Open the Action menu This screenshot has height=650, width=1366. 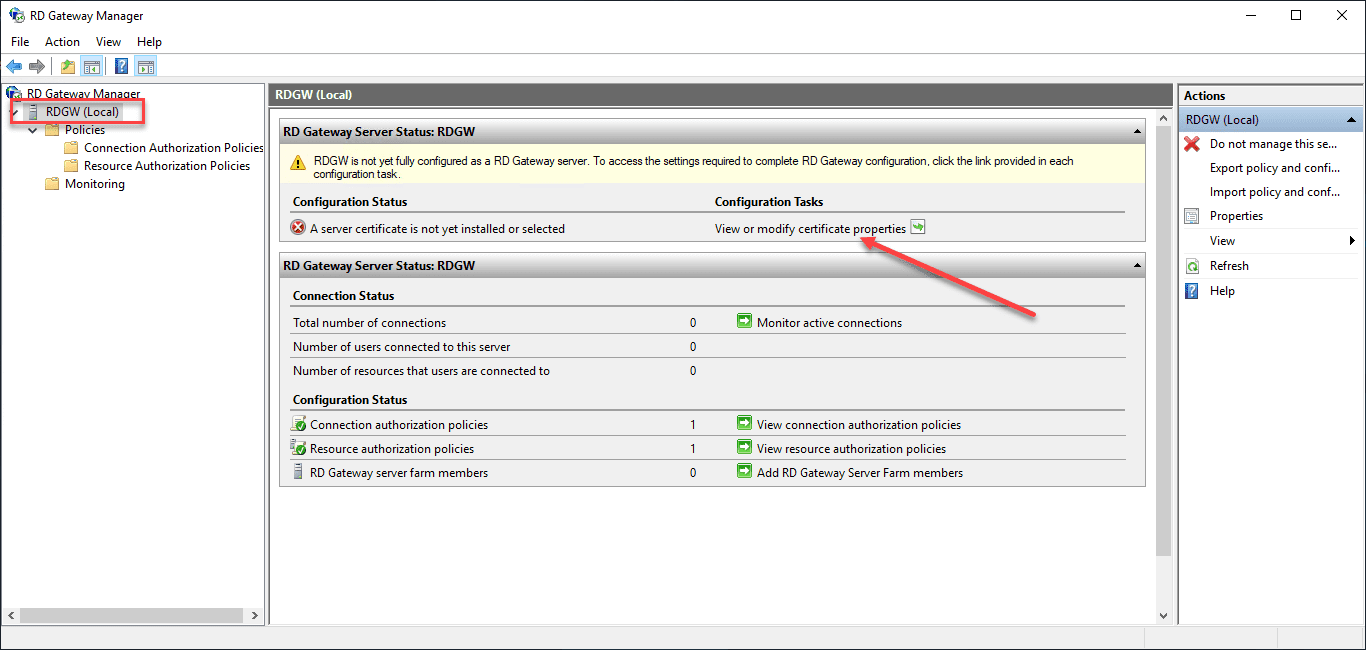[x=62, y=42]
